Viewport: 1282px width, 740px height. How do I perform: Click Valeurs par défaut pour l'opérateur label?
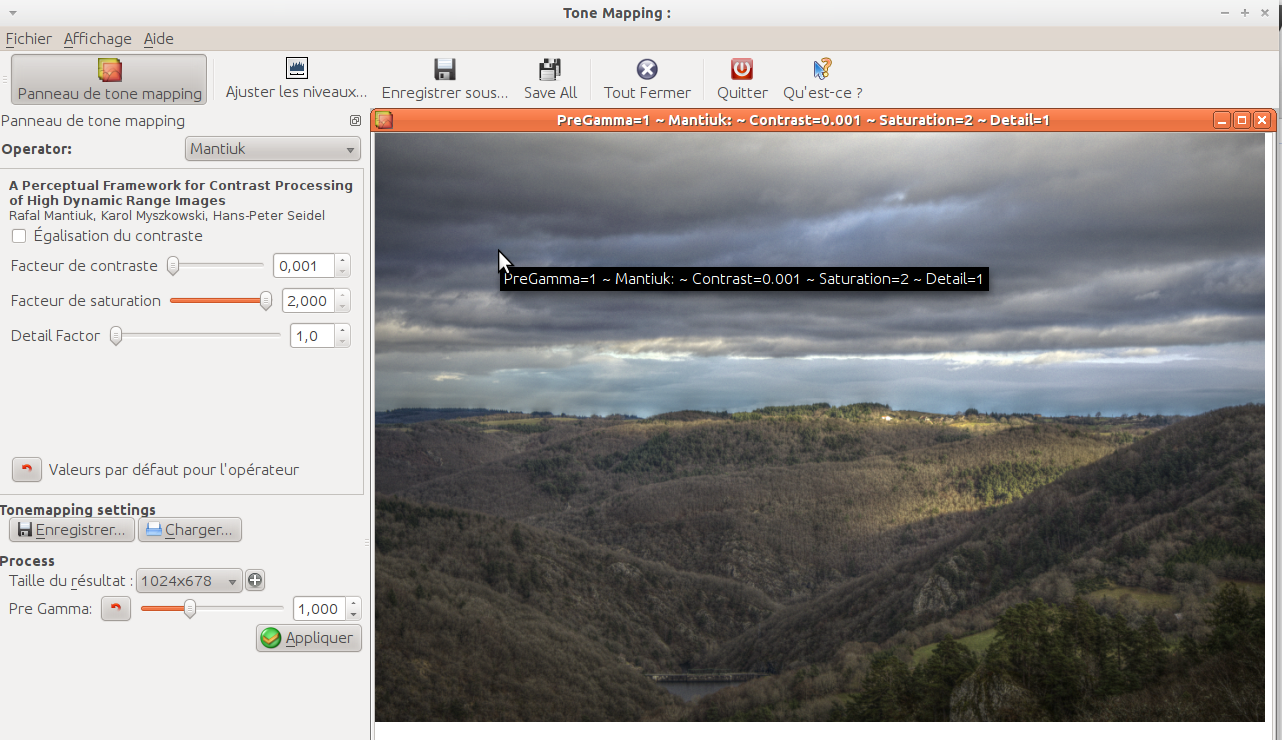[174, 470]
